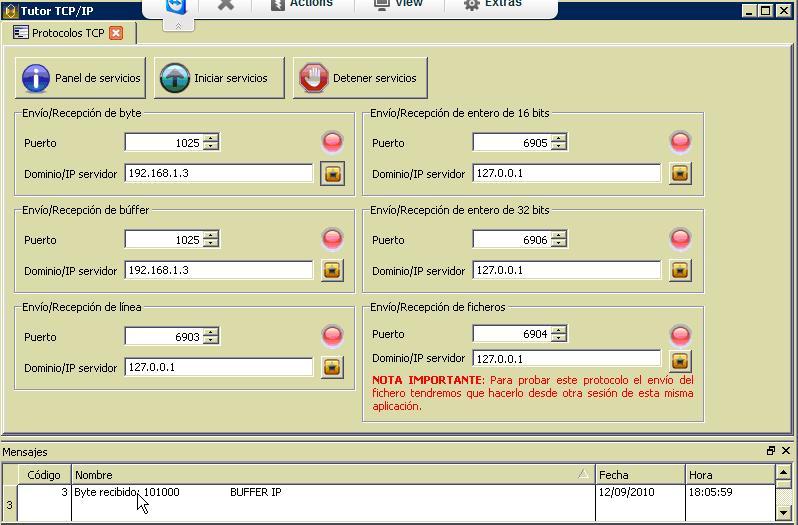
Task: Adjust 16 bits port 6905 spinner arrows
Action: [559, 142]
